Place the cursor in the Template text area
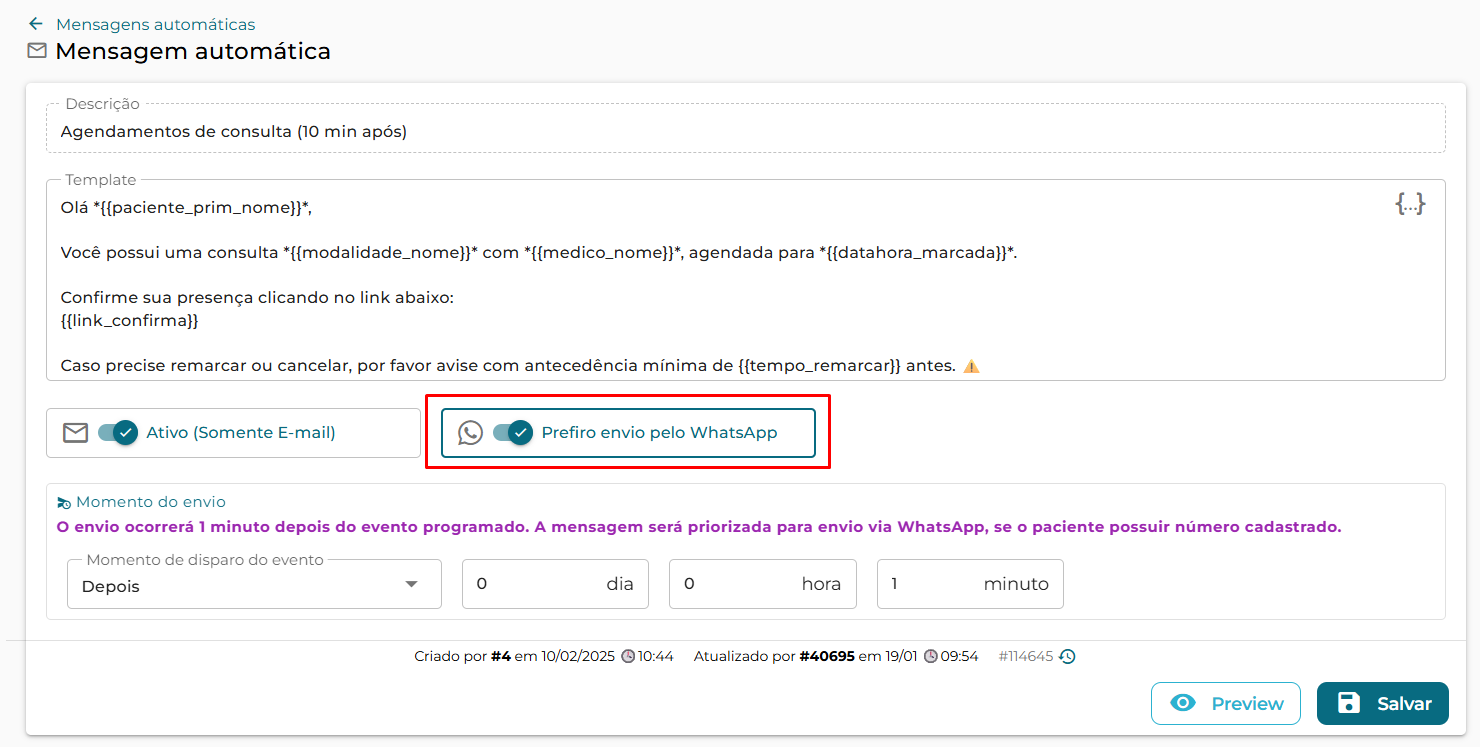The height and width of the screenshot is (747, 1480). [x=746, y=282]
